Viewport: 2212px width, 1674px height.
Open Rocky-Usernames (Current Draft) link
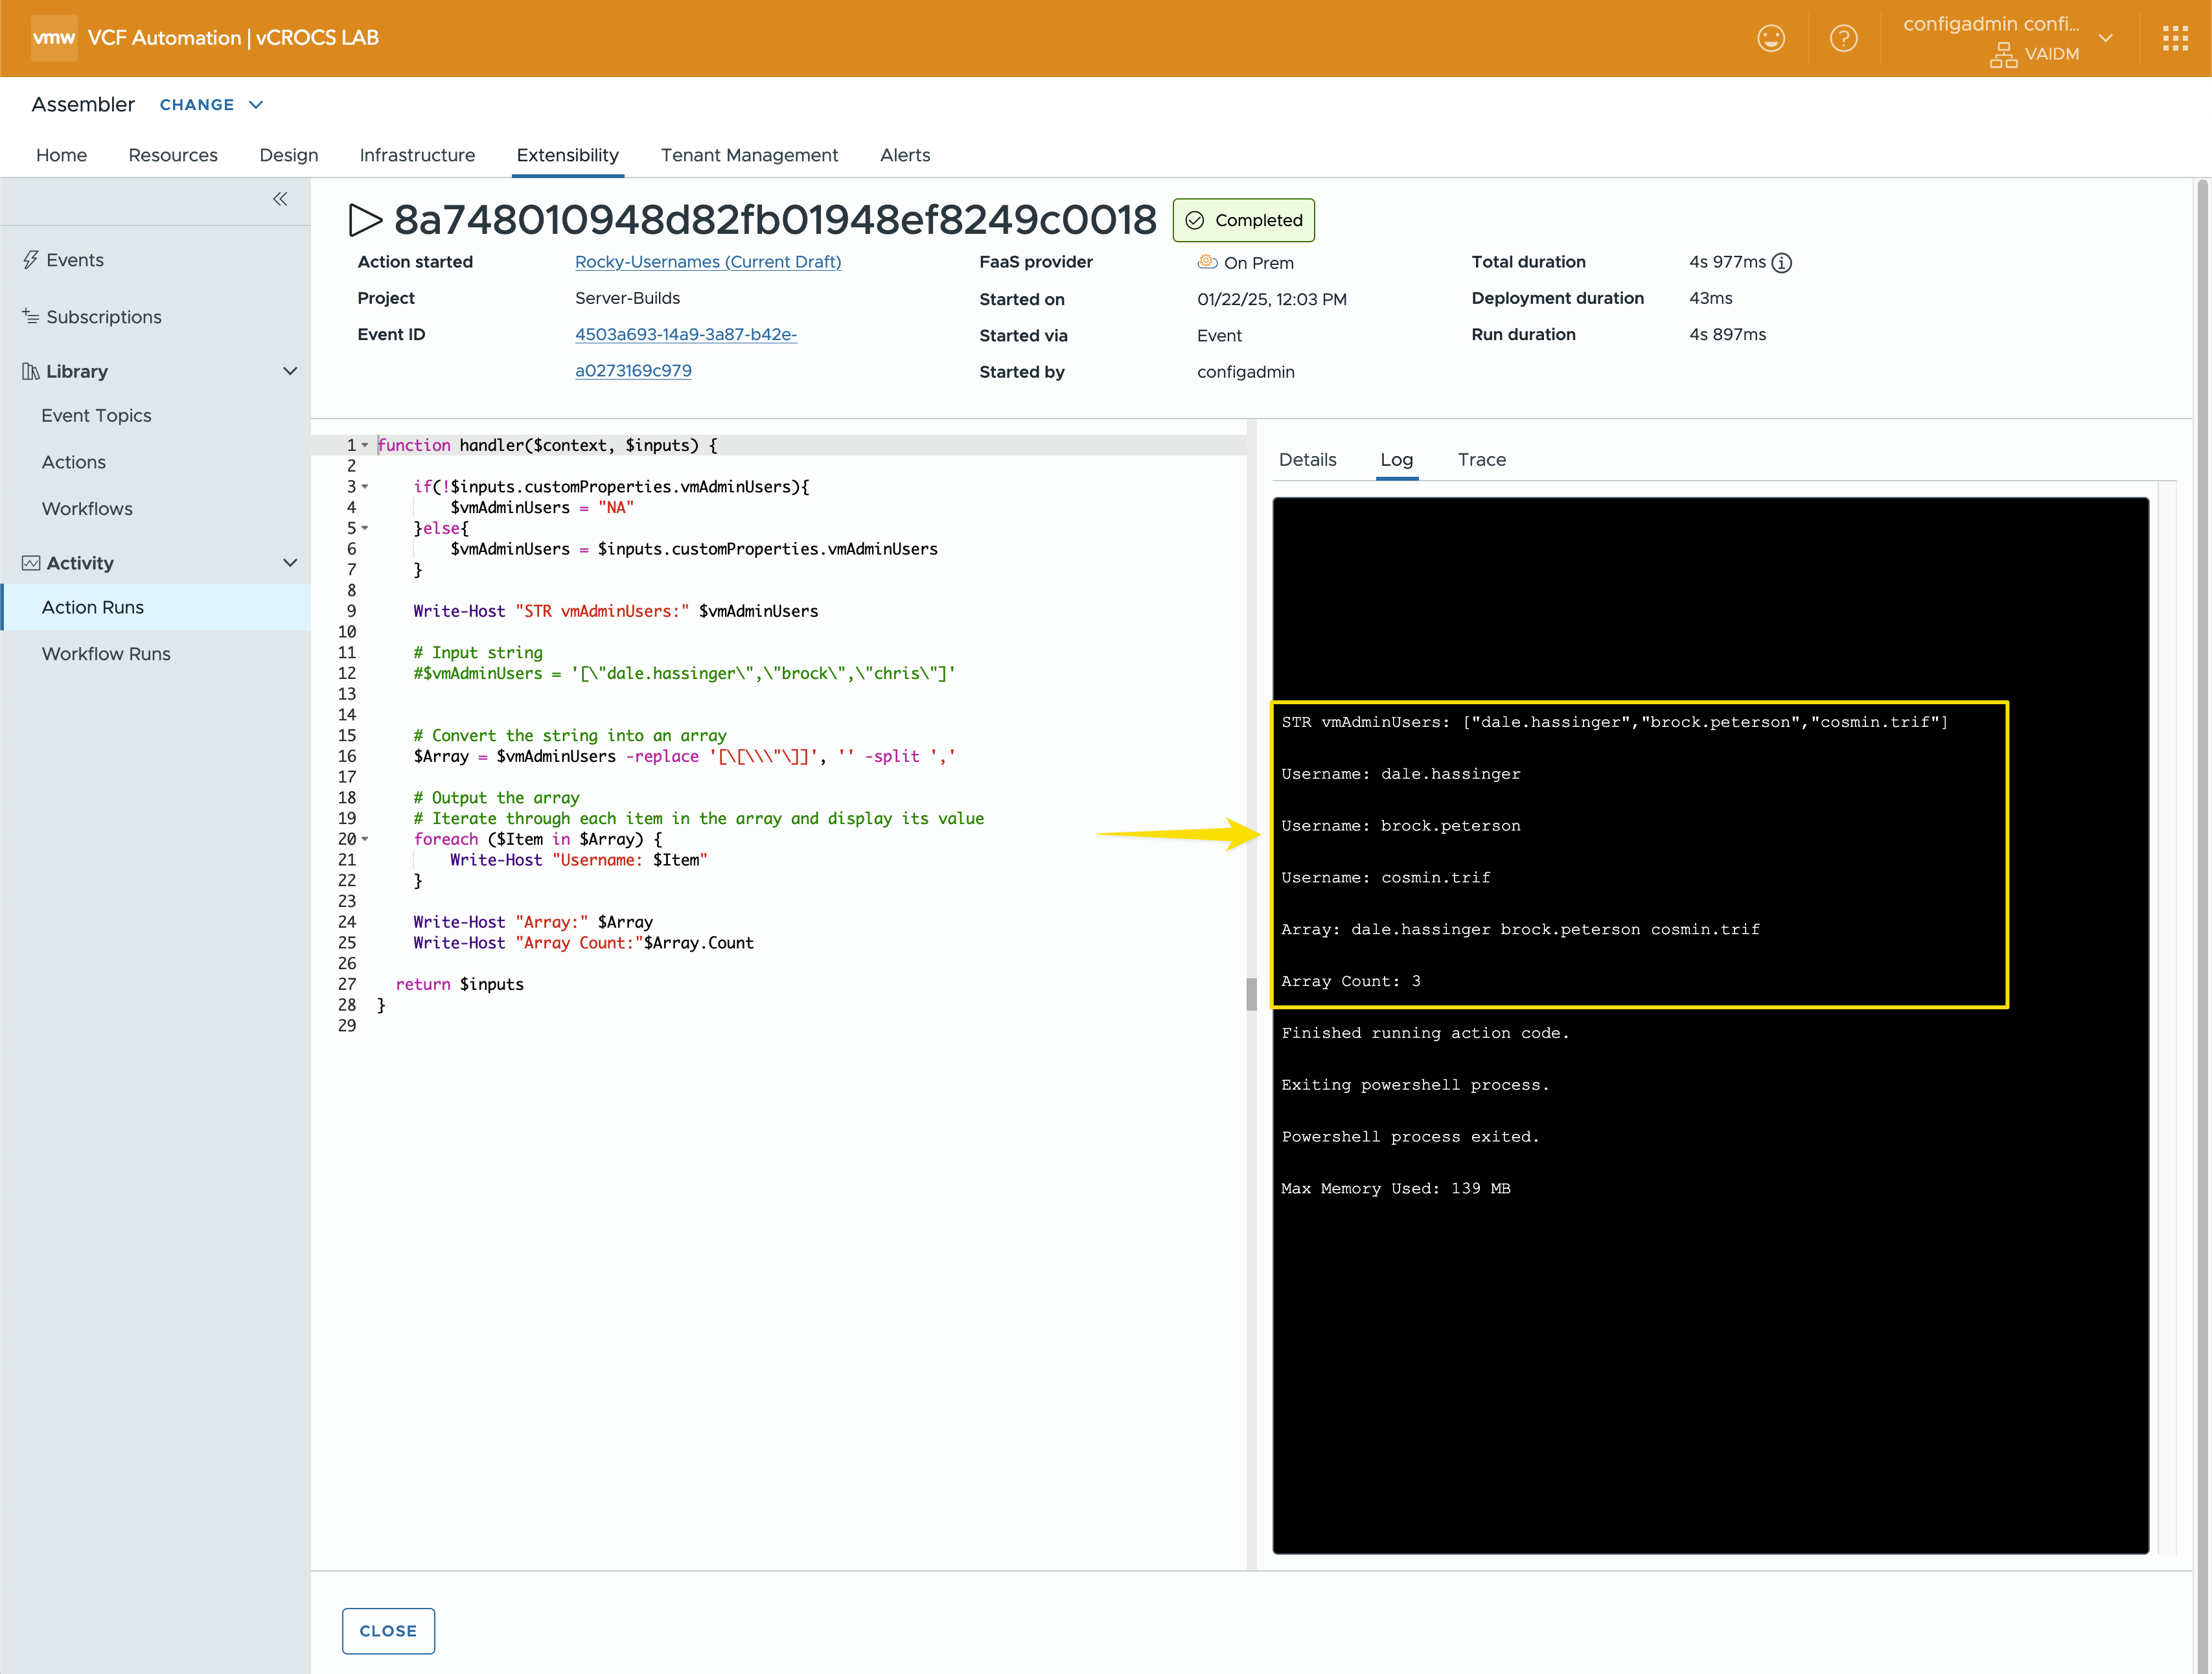(x=707, y=262)
